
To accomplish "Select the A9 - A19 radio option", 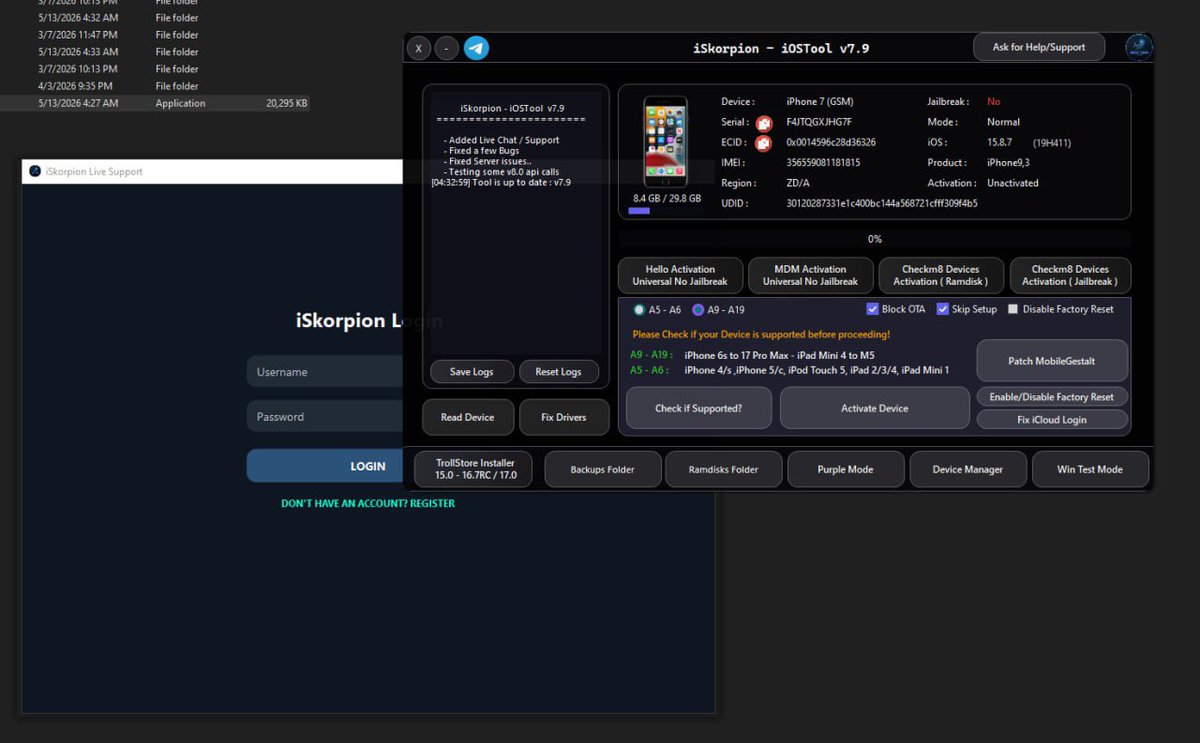I will tap(718, 310).
